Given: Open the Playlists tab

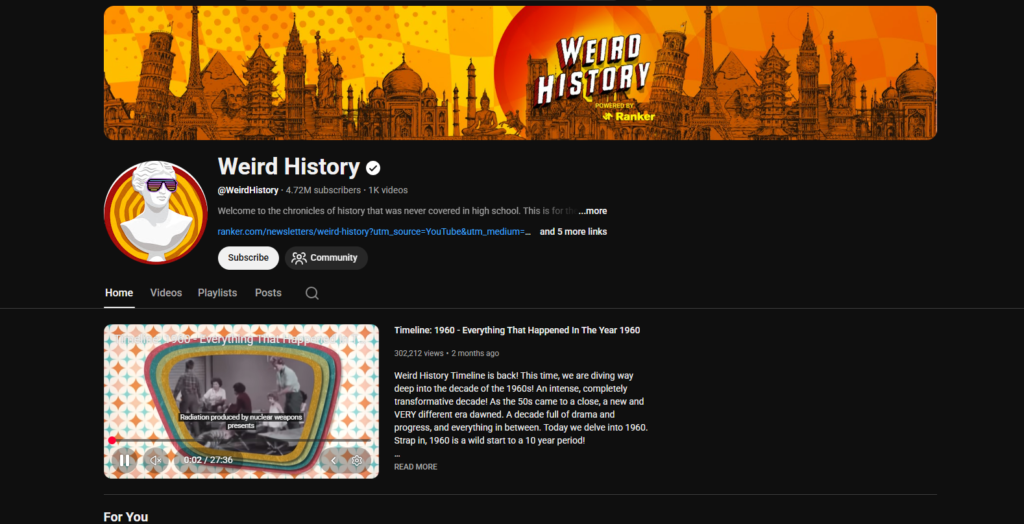Looking at the screenshot, I should [217, 293].
